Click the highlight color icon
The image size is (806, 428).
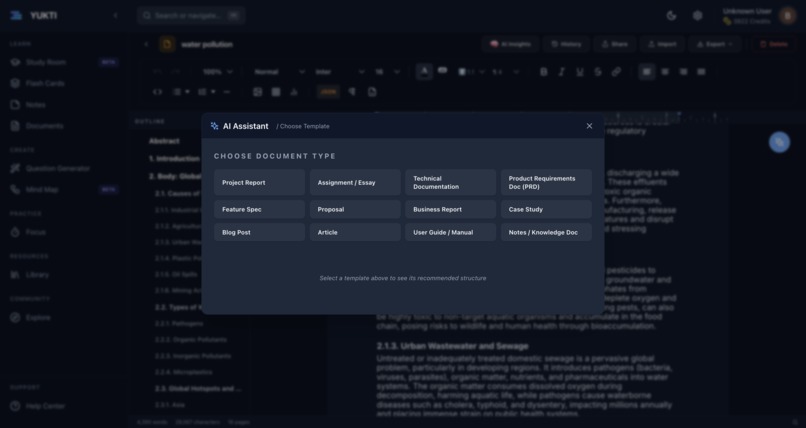click(x=443, y=70)
